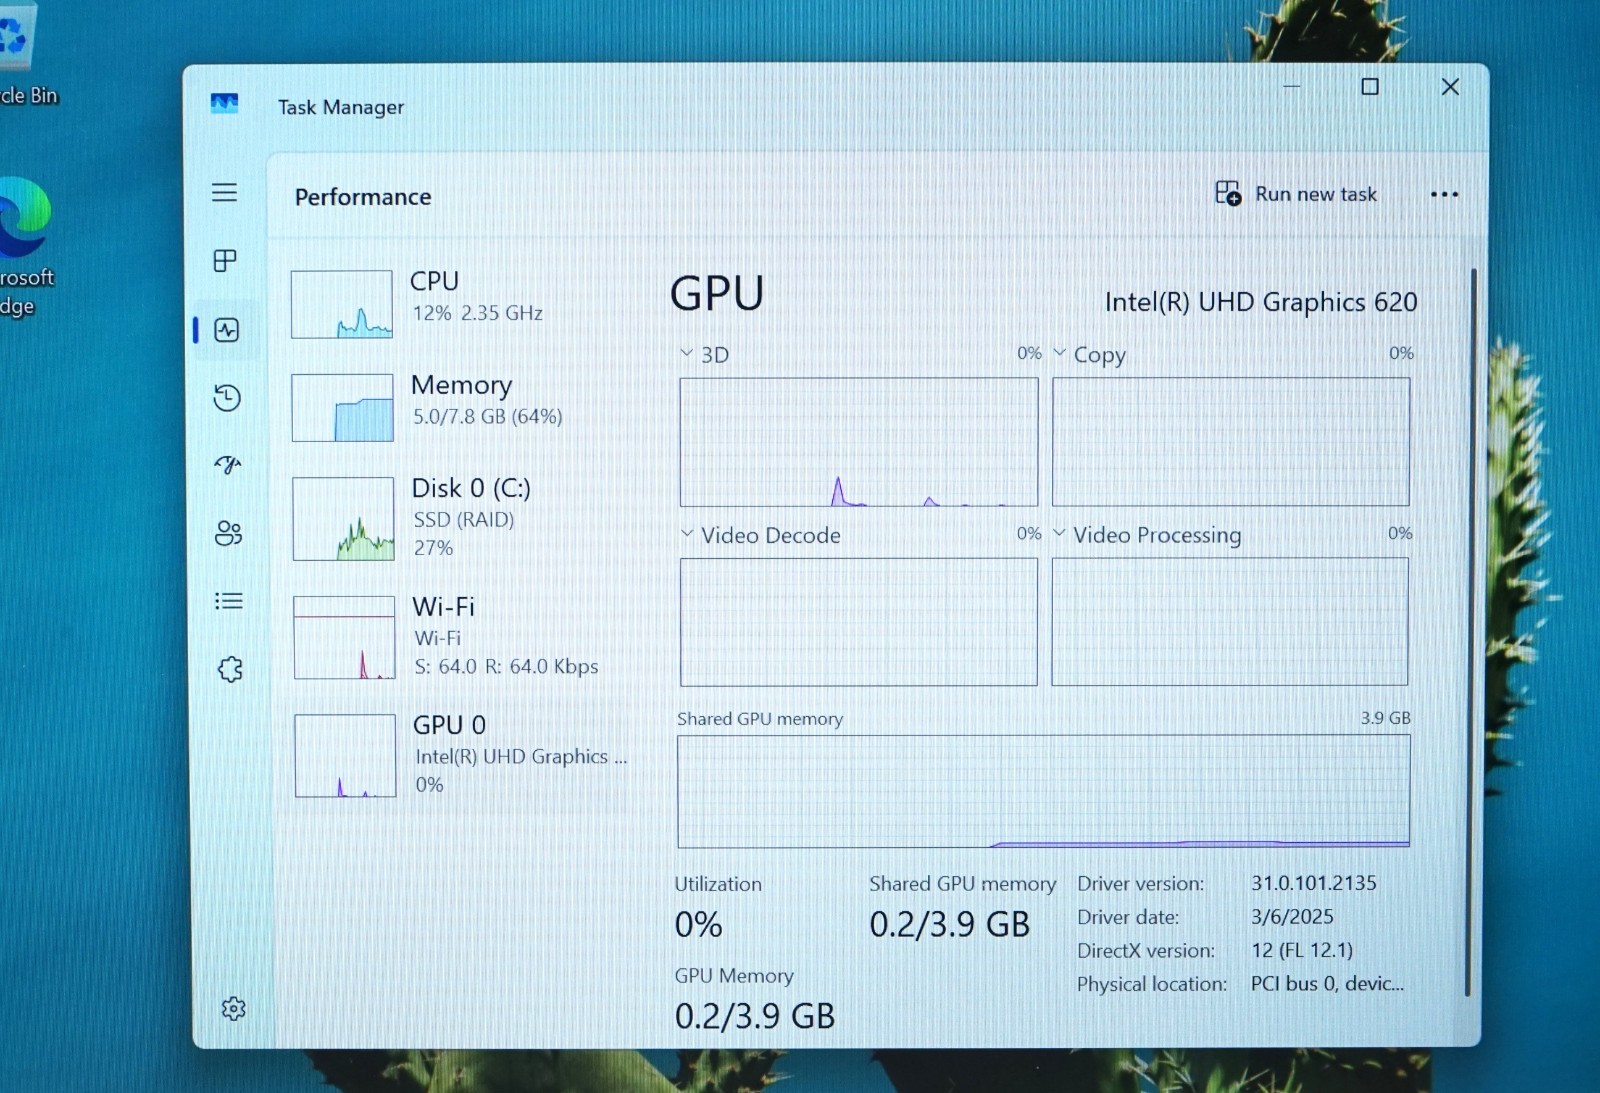The height and width of the screenshot is (1093, 1600).
Task: Click the Video Processing engine graph
Action: tap(1230, 622)
